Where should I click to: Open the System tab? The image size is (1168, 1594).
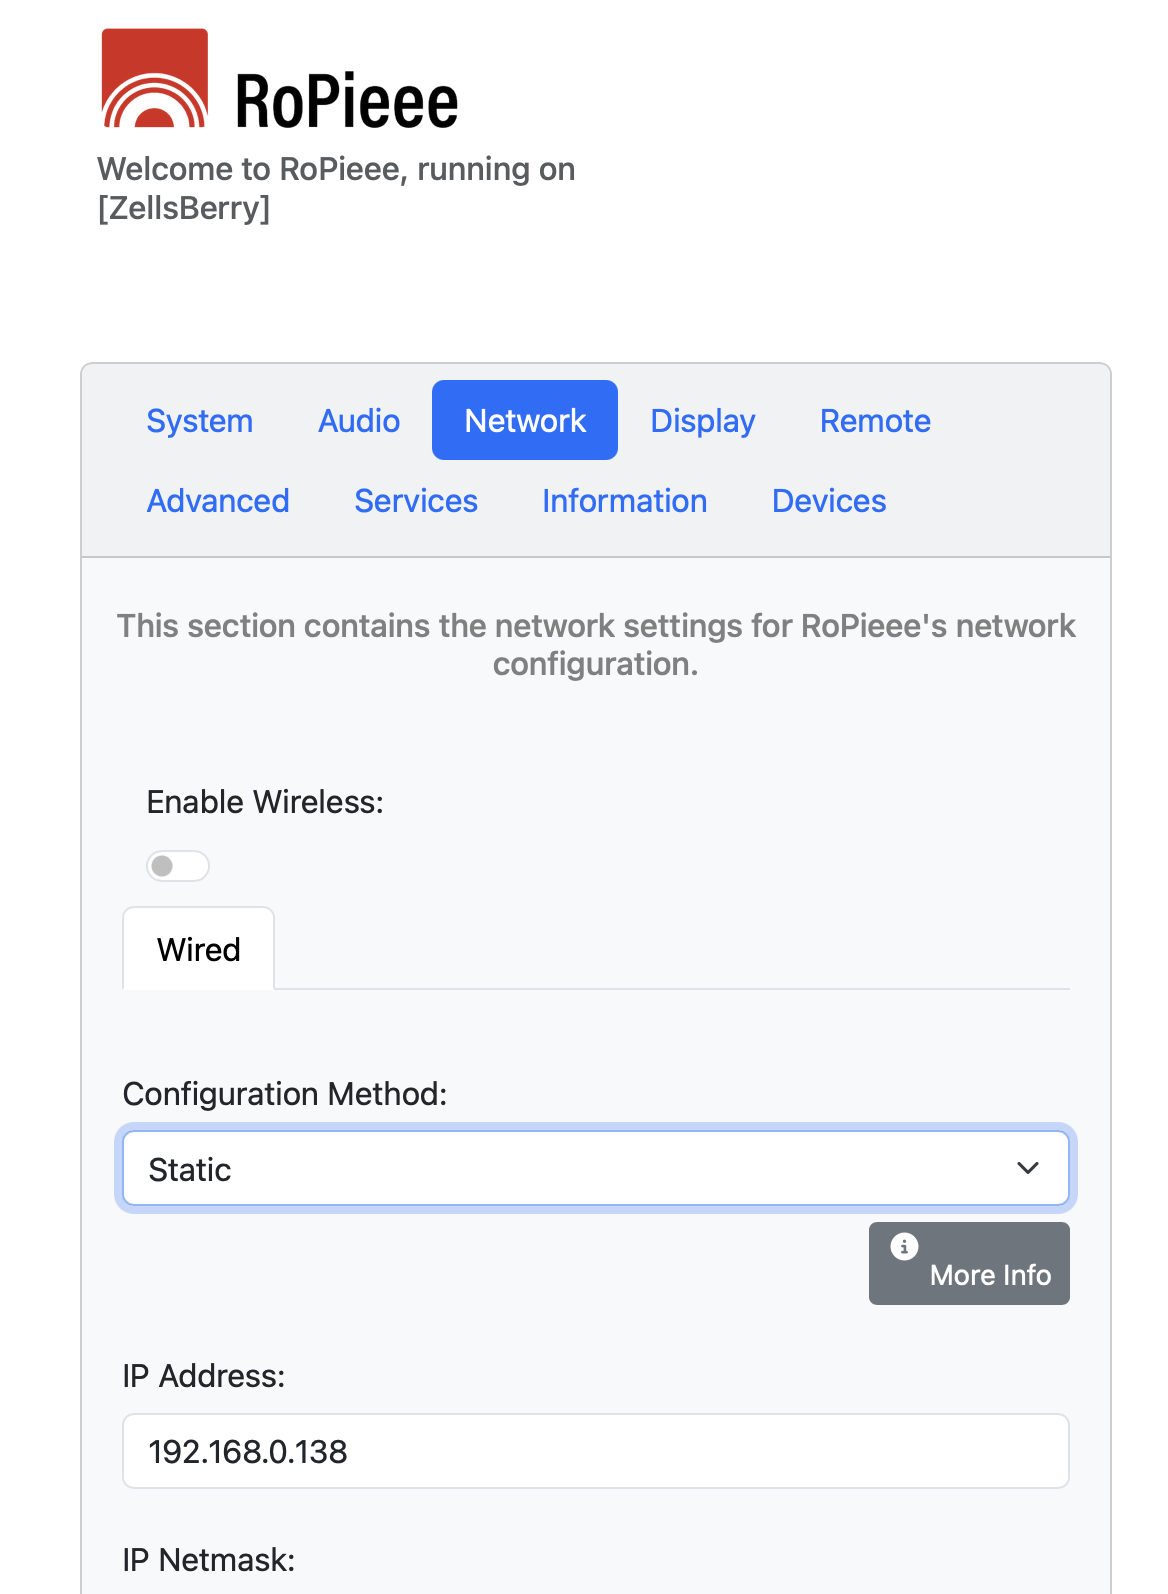[x=200, y=421]
